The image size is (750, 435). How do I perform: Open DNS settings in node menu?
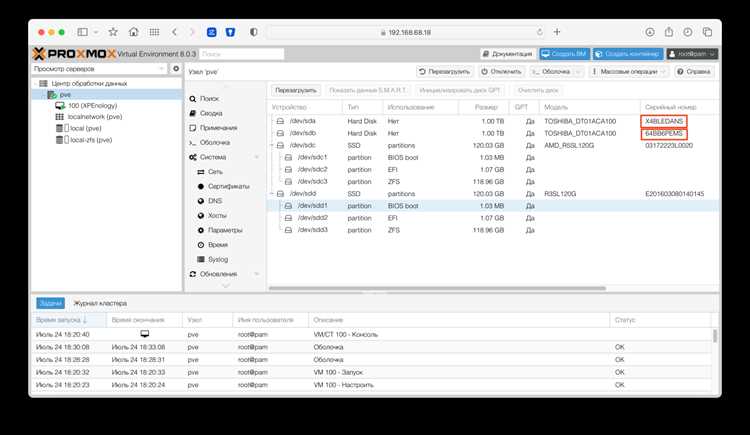point(214,201)
